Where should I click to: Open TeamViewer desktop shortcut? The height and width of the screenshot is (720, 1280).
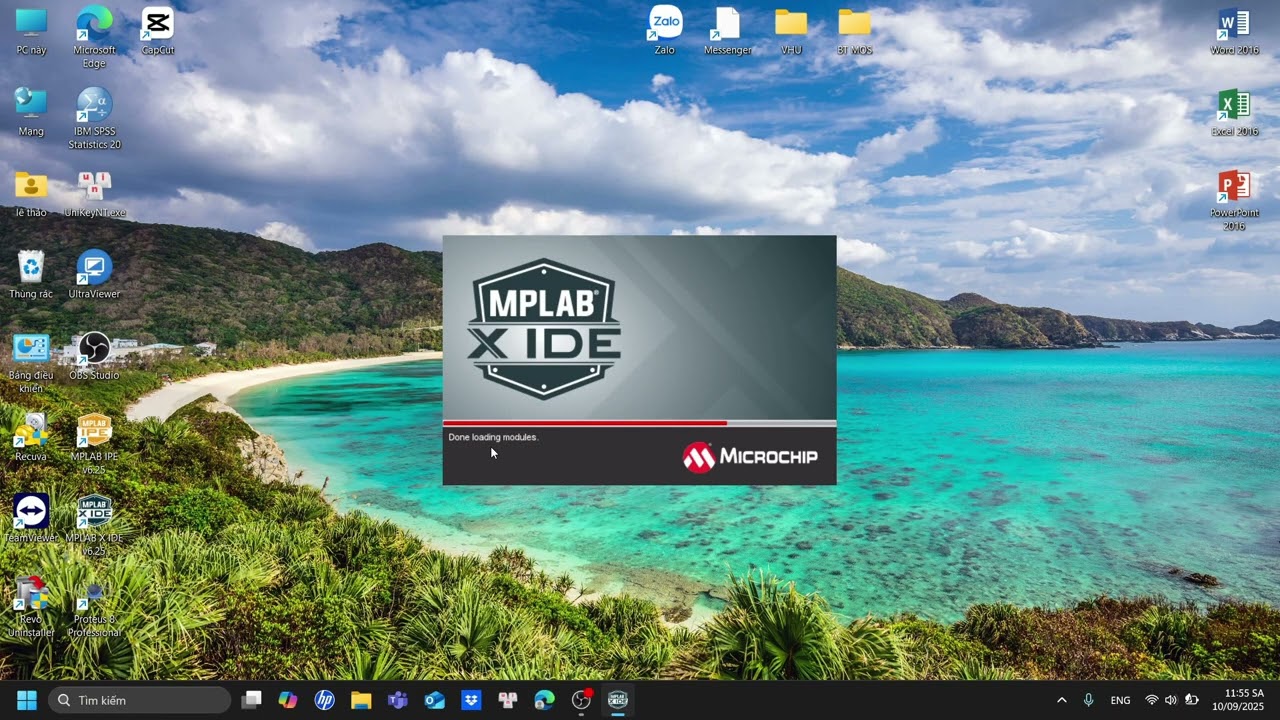click(x=31, y=519)
